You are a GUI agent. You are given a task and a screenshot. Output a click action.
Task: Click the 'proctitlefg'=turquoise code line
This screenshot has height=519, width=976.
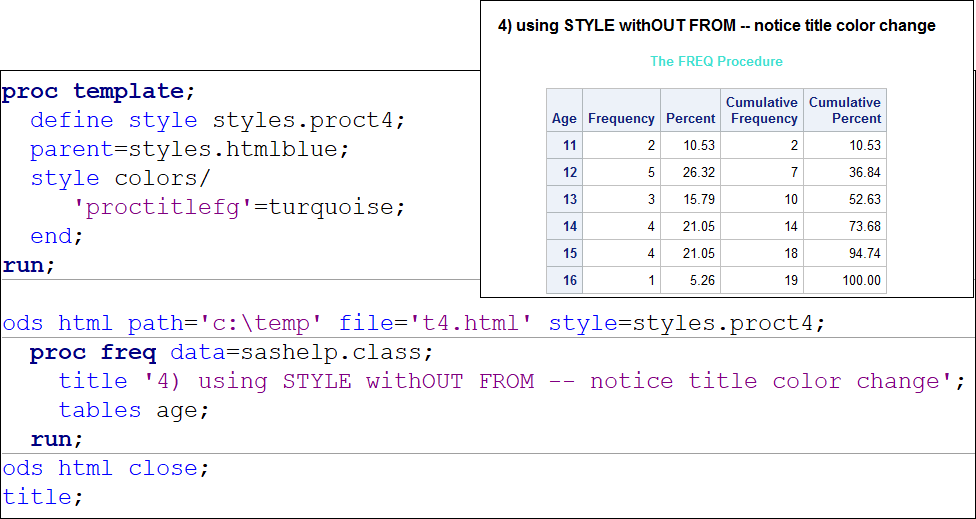tap(239, 208)
